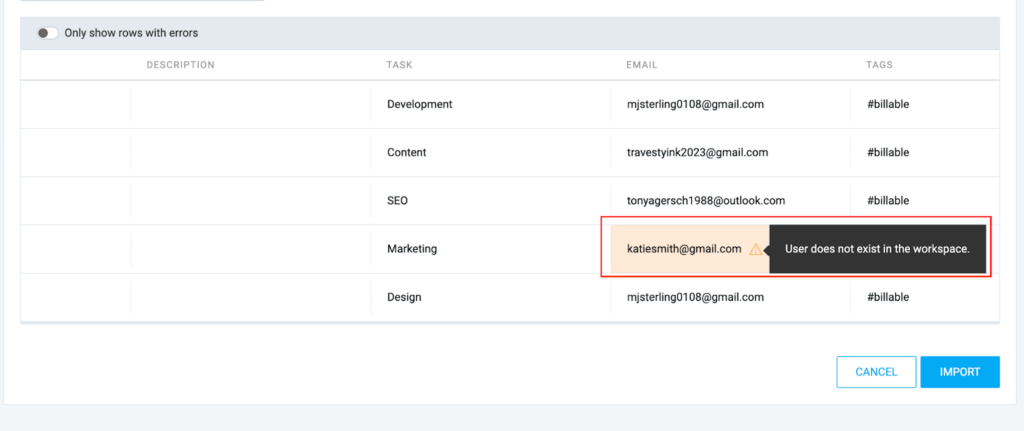Click the warning triangle icon beside katiesmith@gmail.com

pyautogui.click(x=755, y=249)
